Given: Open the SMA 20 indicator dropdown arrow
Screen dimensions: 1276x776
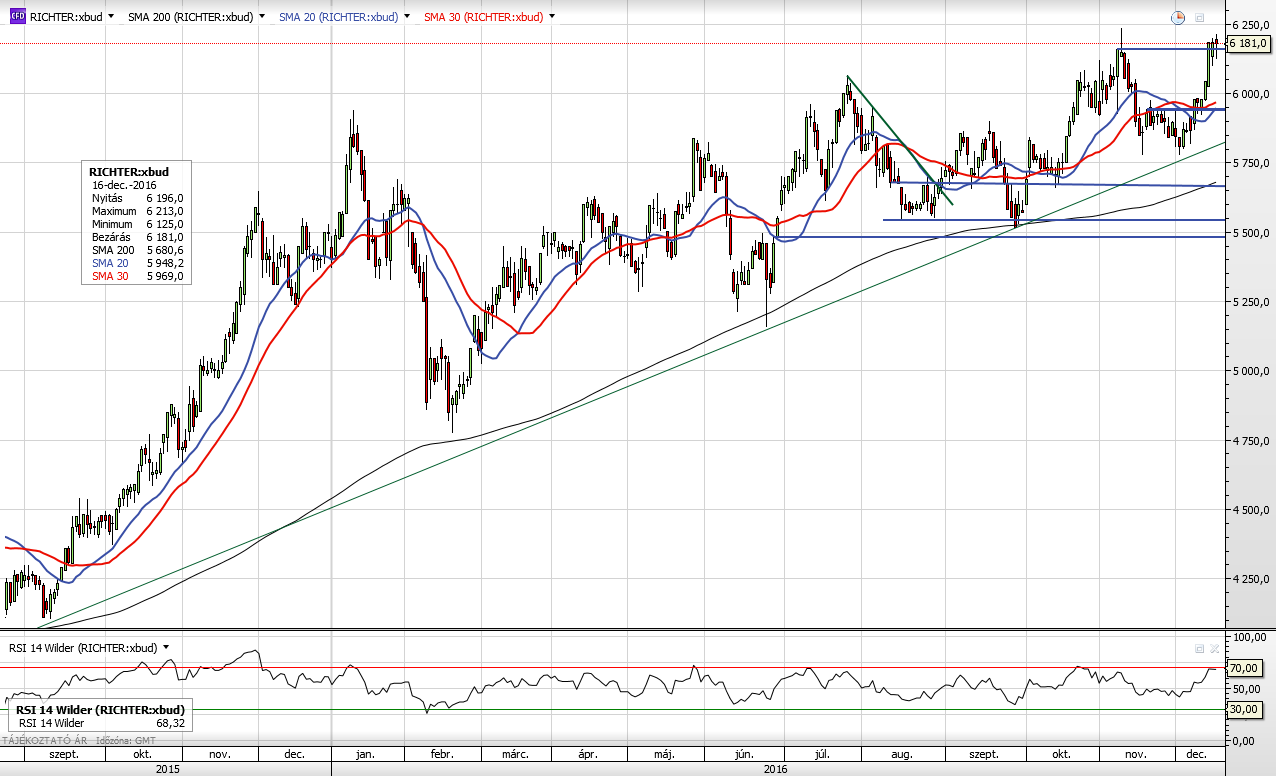Looking at the screenshot, I should [407, 17].
